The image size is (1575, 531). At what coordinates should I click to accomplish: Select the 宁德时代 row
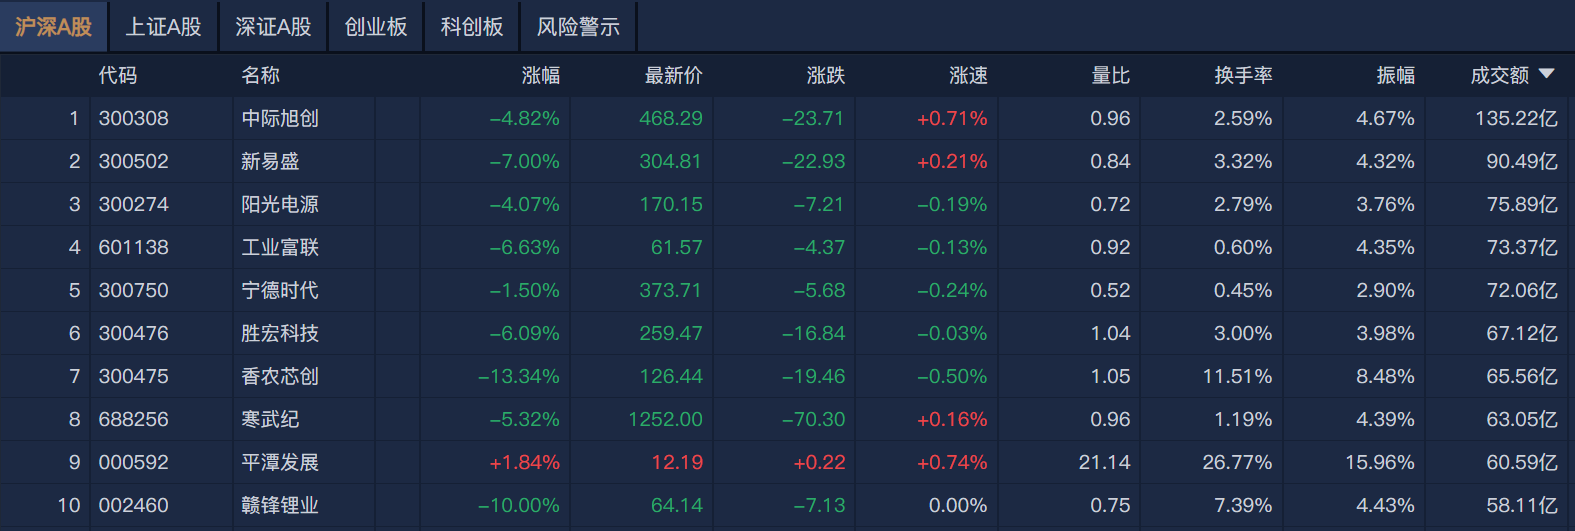coord(280,291)
